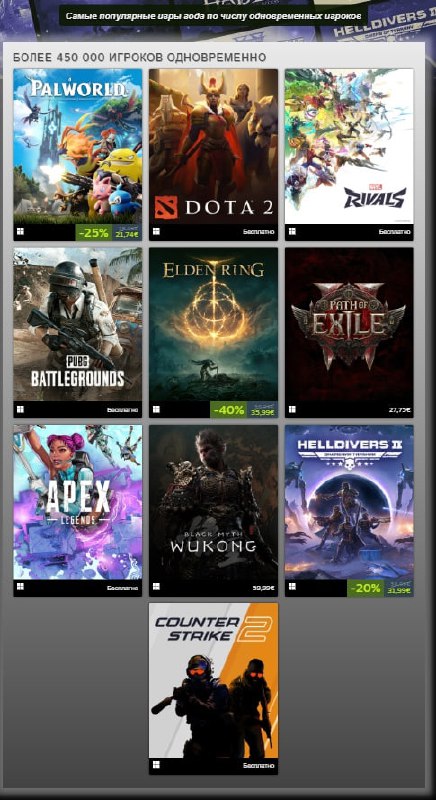
Task: Select the Marvel Rivals cover art
Action: [x=349, y=146]
